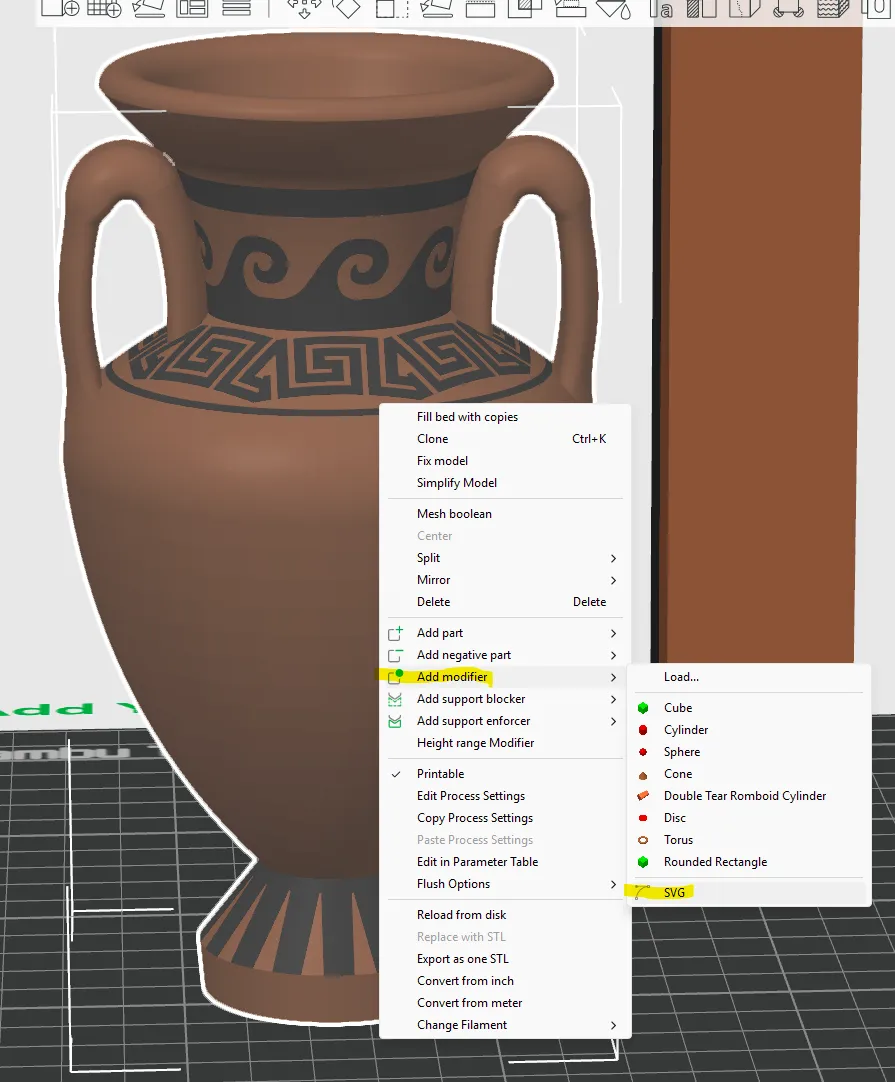Click the Add object cube icon
Viewport: 895px width, 1082px height.
[x=61, y=8]
